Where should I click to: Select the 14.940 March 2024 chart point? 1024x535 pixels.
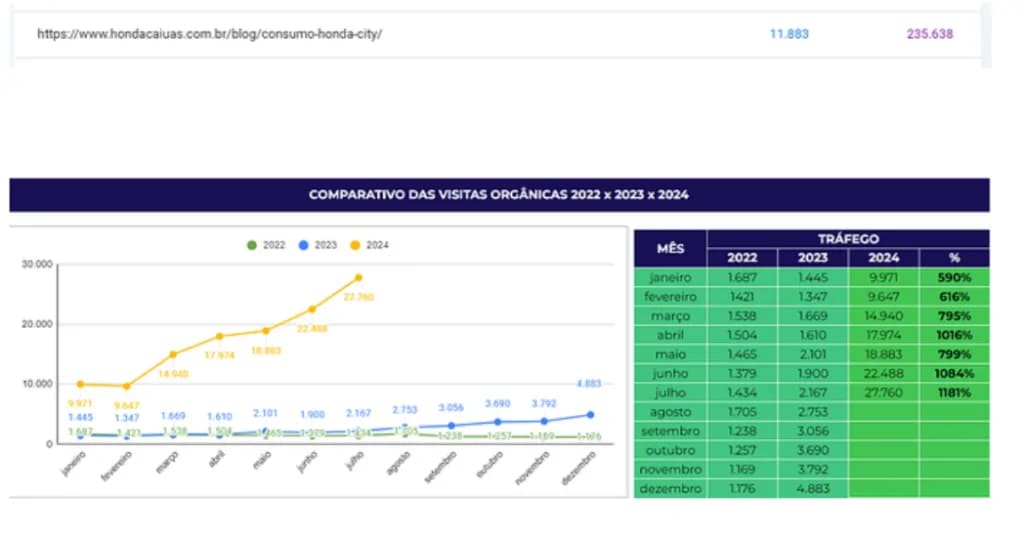pyautogui.click(x=172, y=354)
